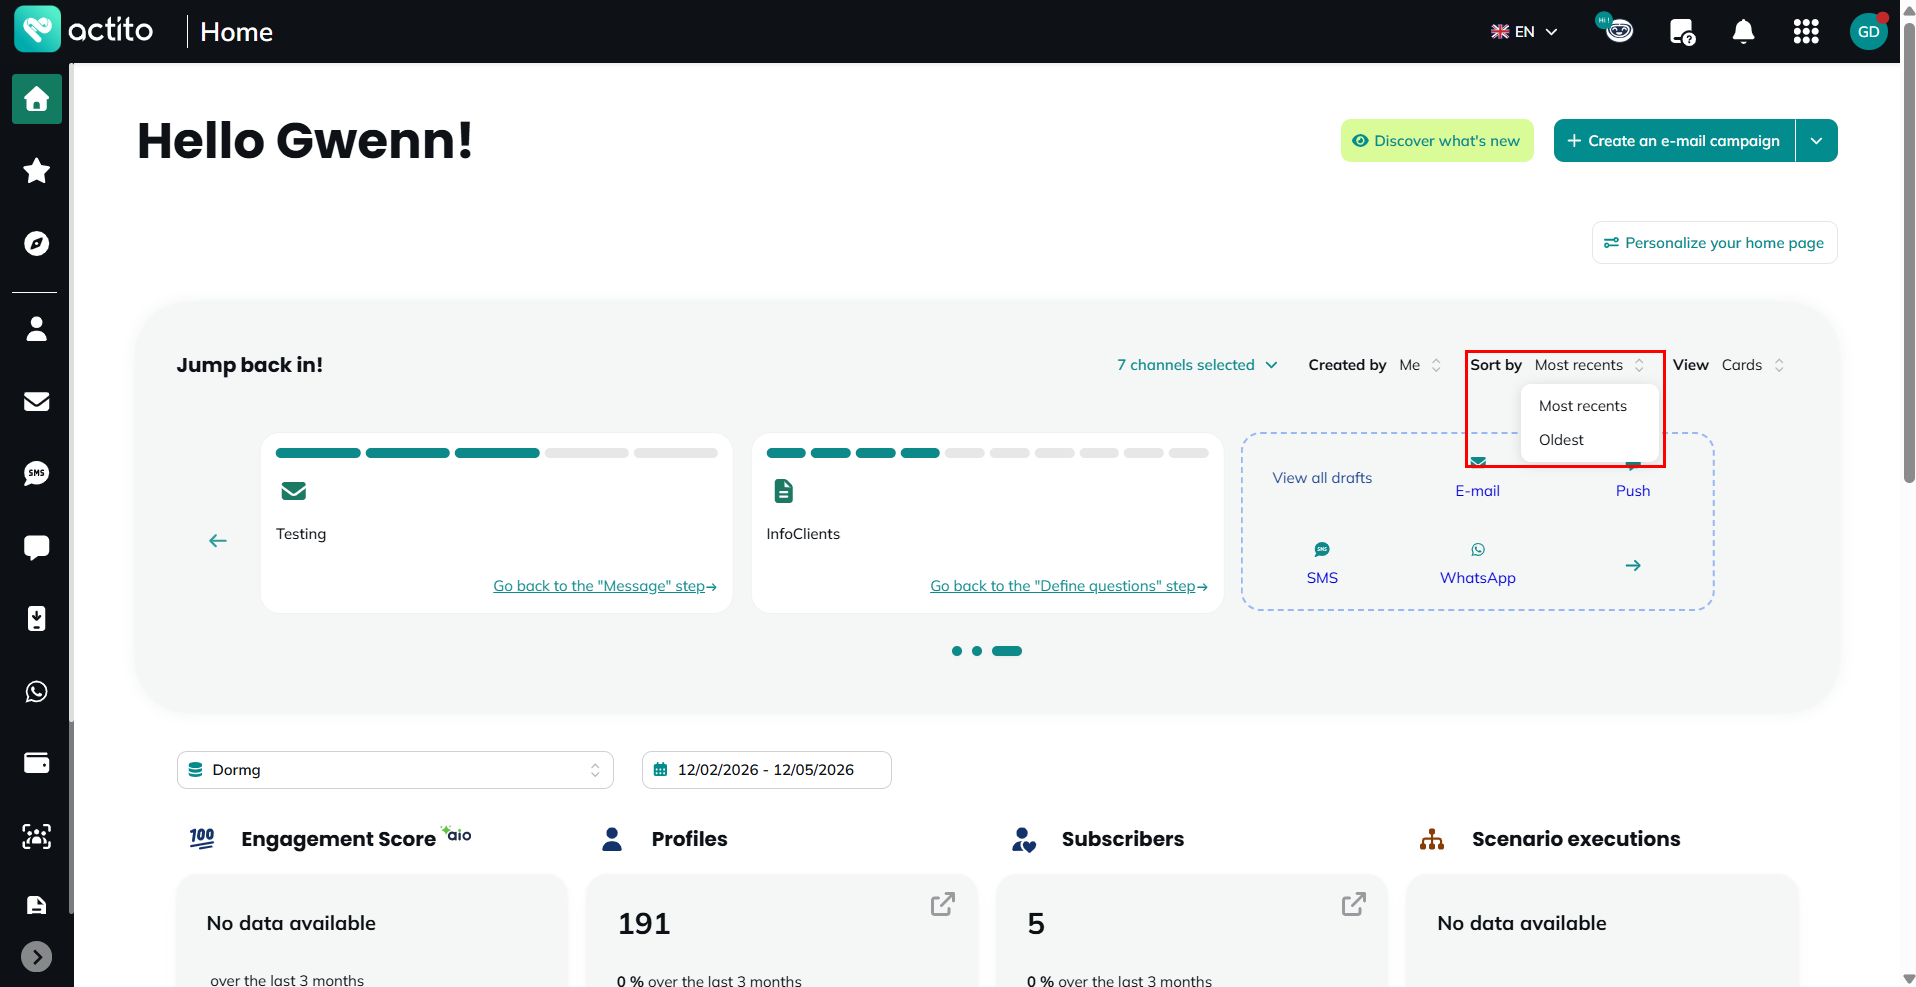
Task: Select Oldest sort option
Action: click(1562, 440)
